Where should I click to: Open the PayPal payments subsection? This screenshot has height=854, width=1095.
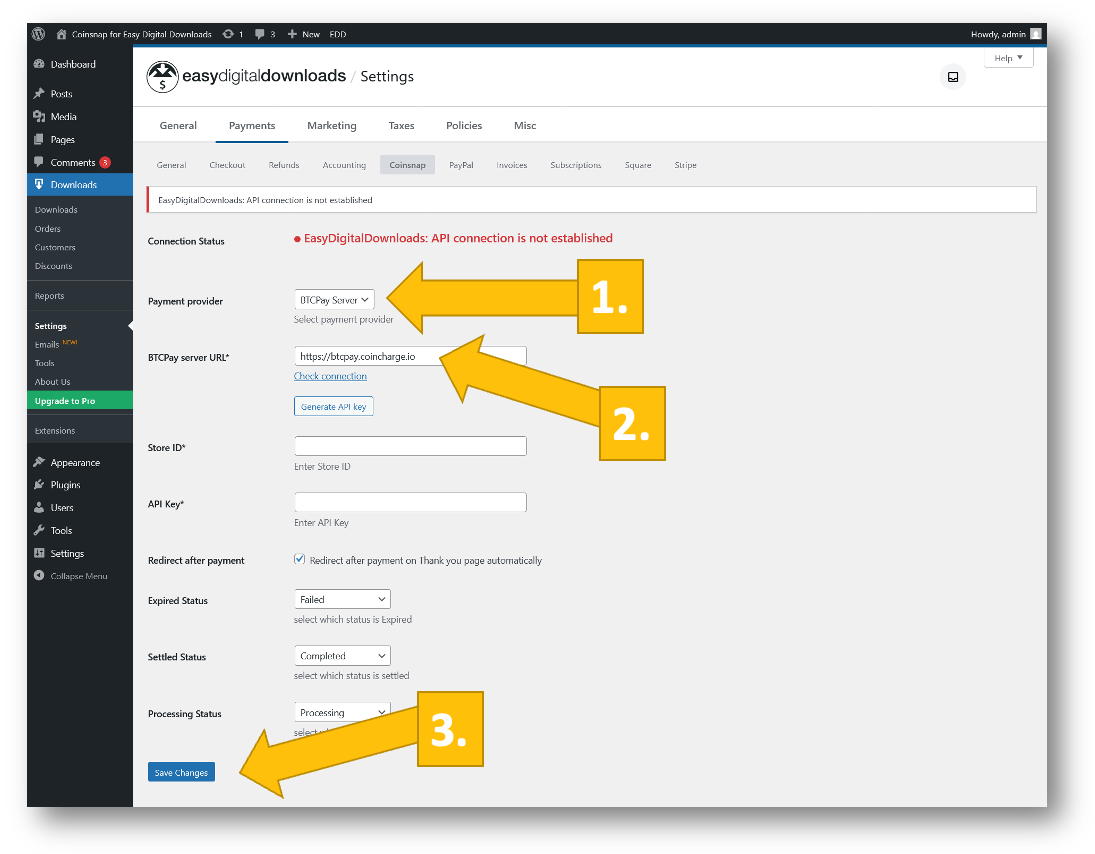coord(461,165)
